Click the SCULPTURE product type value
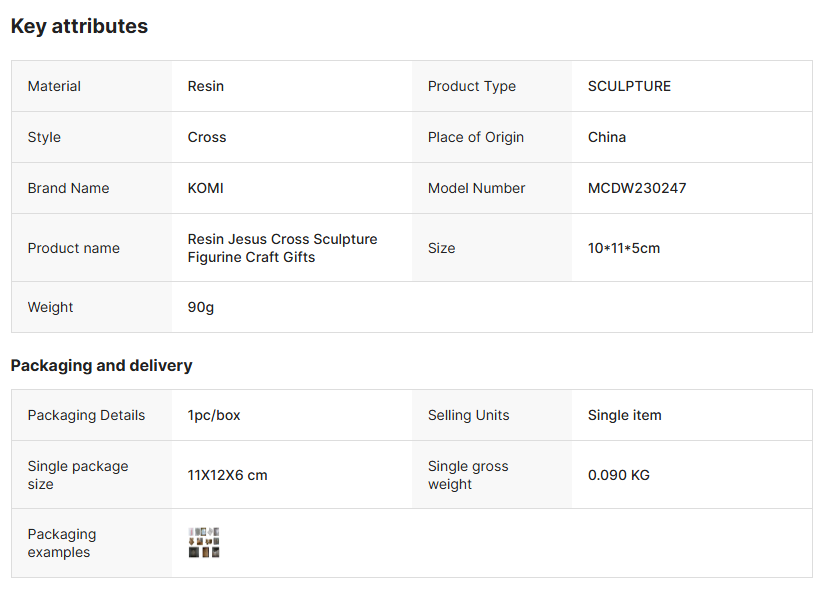 point(629,86)
